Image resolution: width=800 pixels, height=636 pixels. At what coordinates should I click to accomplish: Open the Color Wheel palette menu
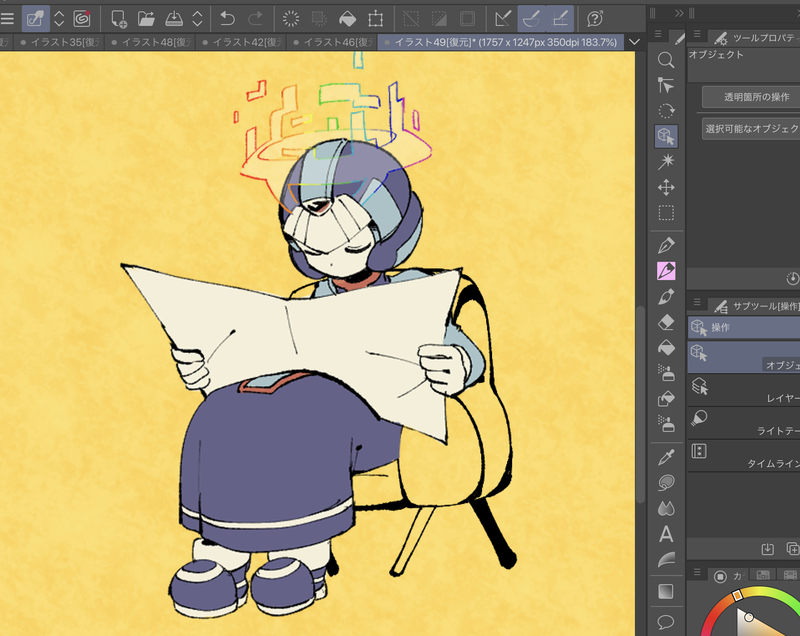(x=697, y=572)
